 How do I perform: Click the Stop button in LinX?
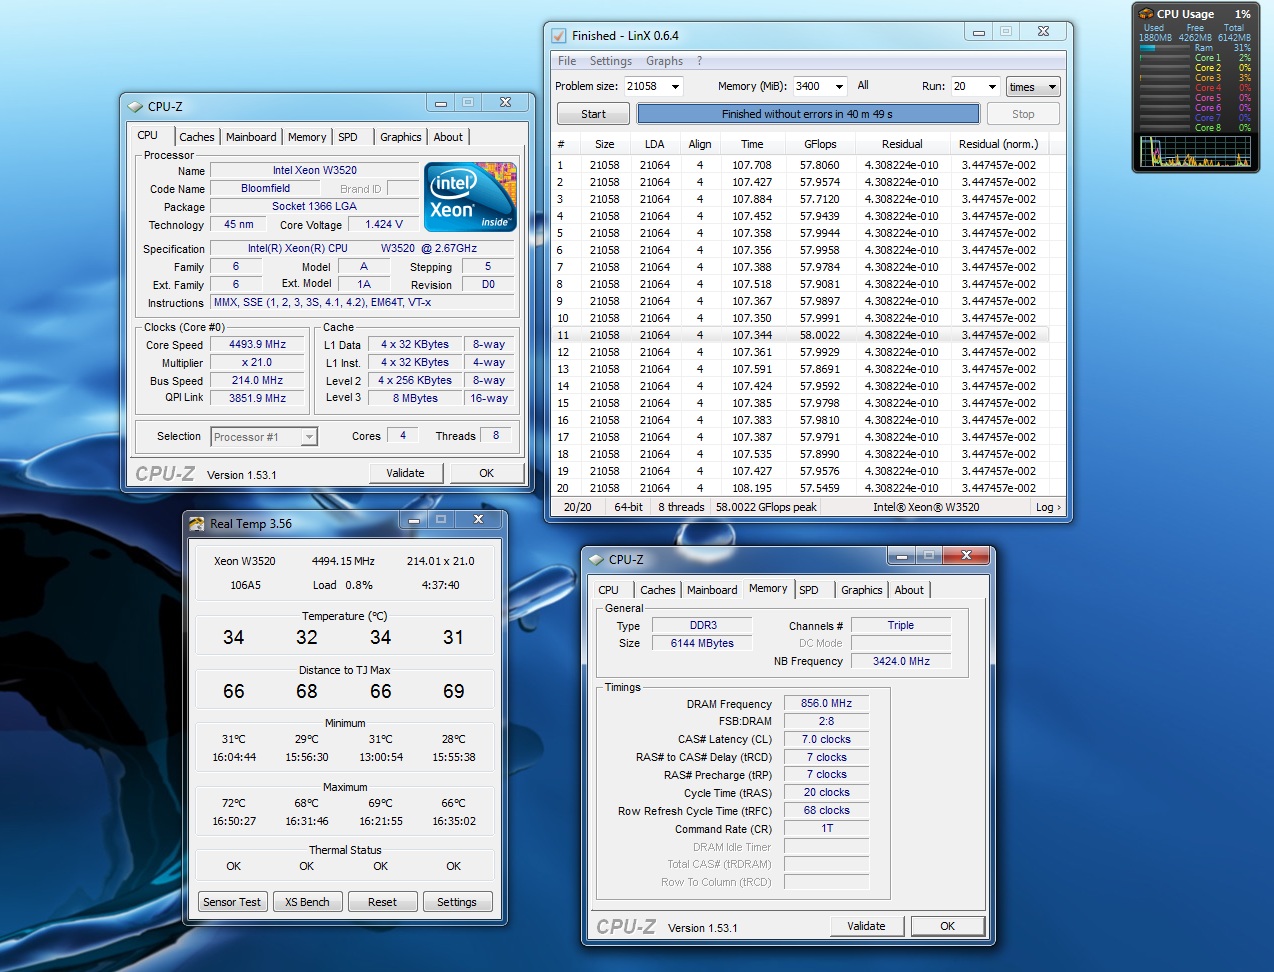1023,114
